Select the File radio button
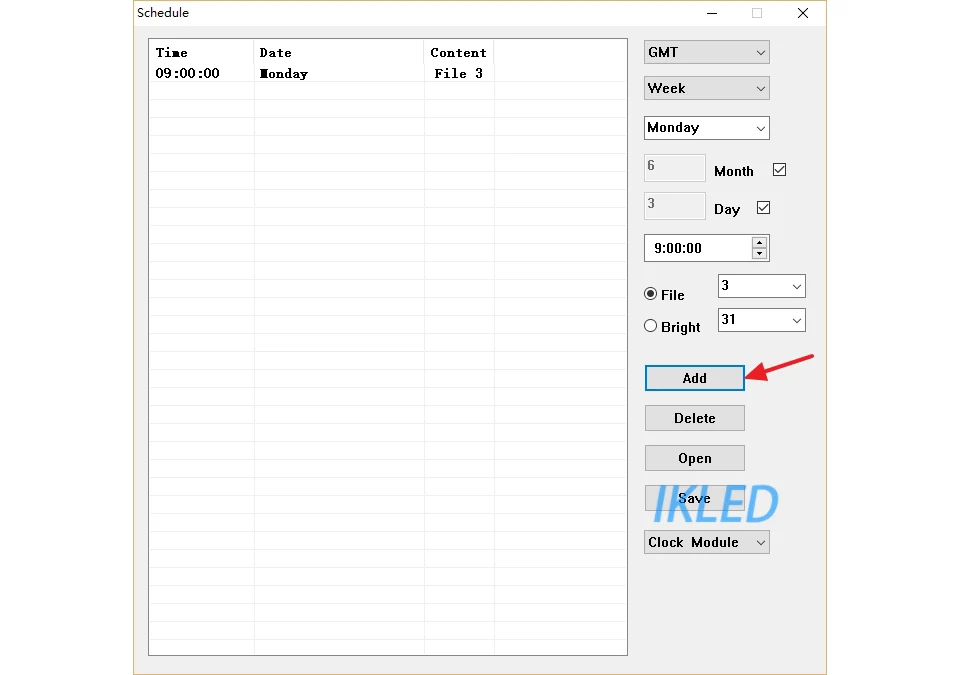960x675 pixels. [651, 294]
